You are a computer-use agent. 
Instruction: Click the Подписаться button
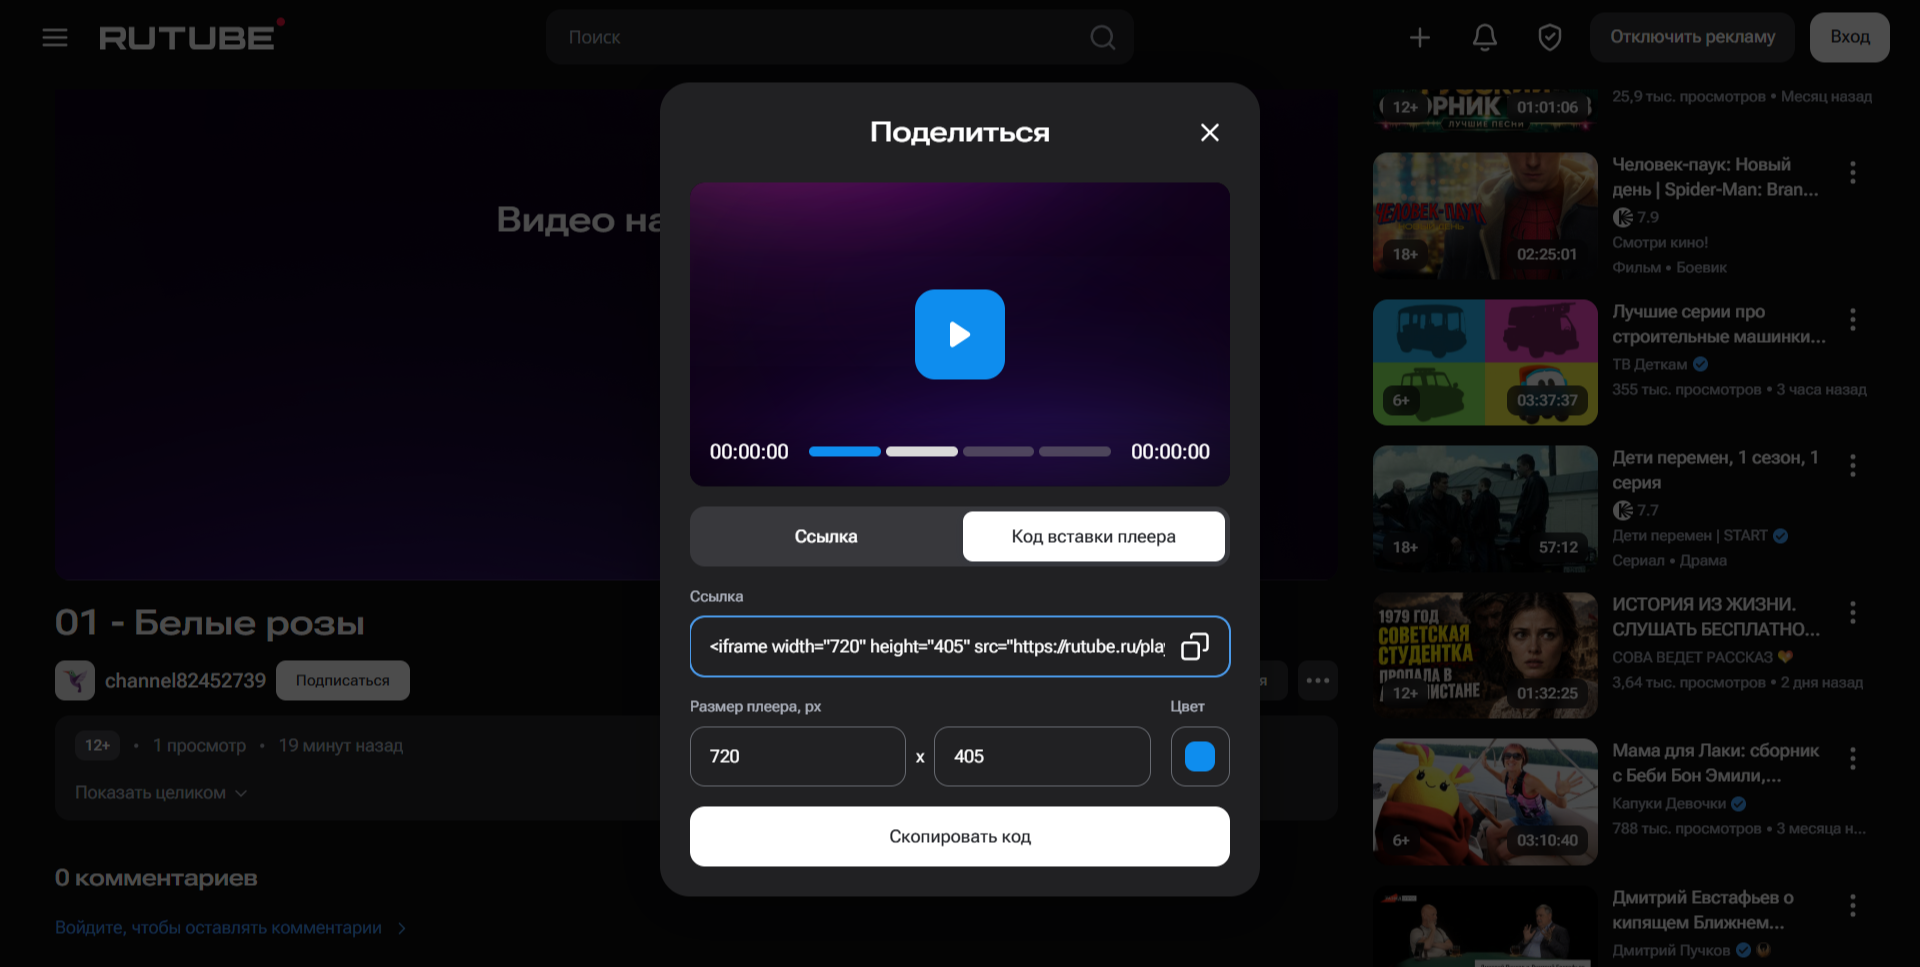click(343, 680)
